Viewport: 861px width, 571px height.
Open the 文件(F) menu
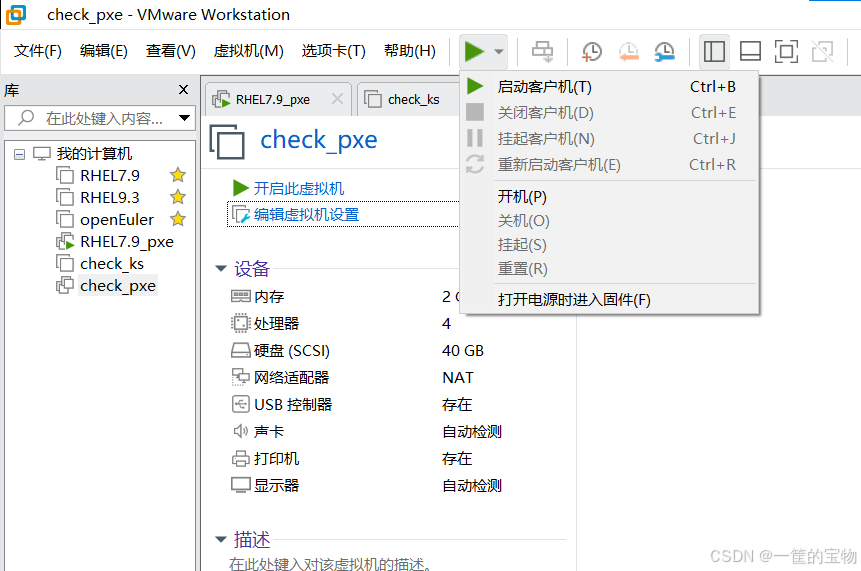click(37, 51)
